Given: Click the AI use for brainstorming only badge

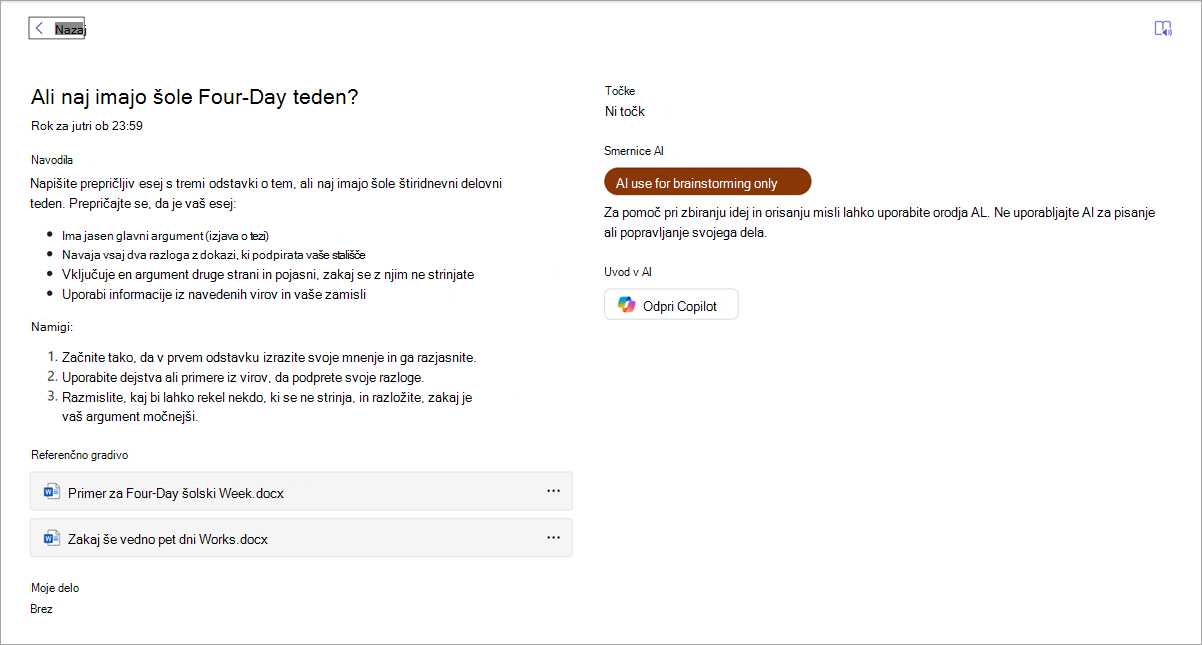Looking at the screenshot, I should tap(708, 182).
